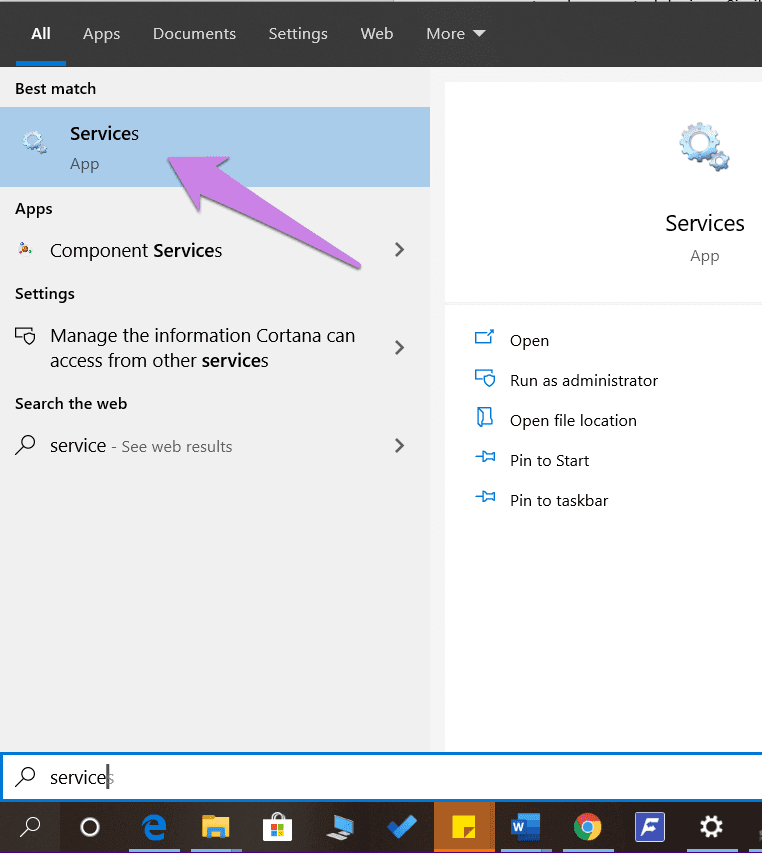Switch to the Documents search tab
This screenshot has height=853, width=762.
pyautogui.click(x=194, y=33)
